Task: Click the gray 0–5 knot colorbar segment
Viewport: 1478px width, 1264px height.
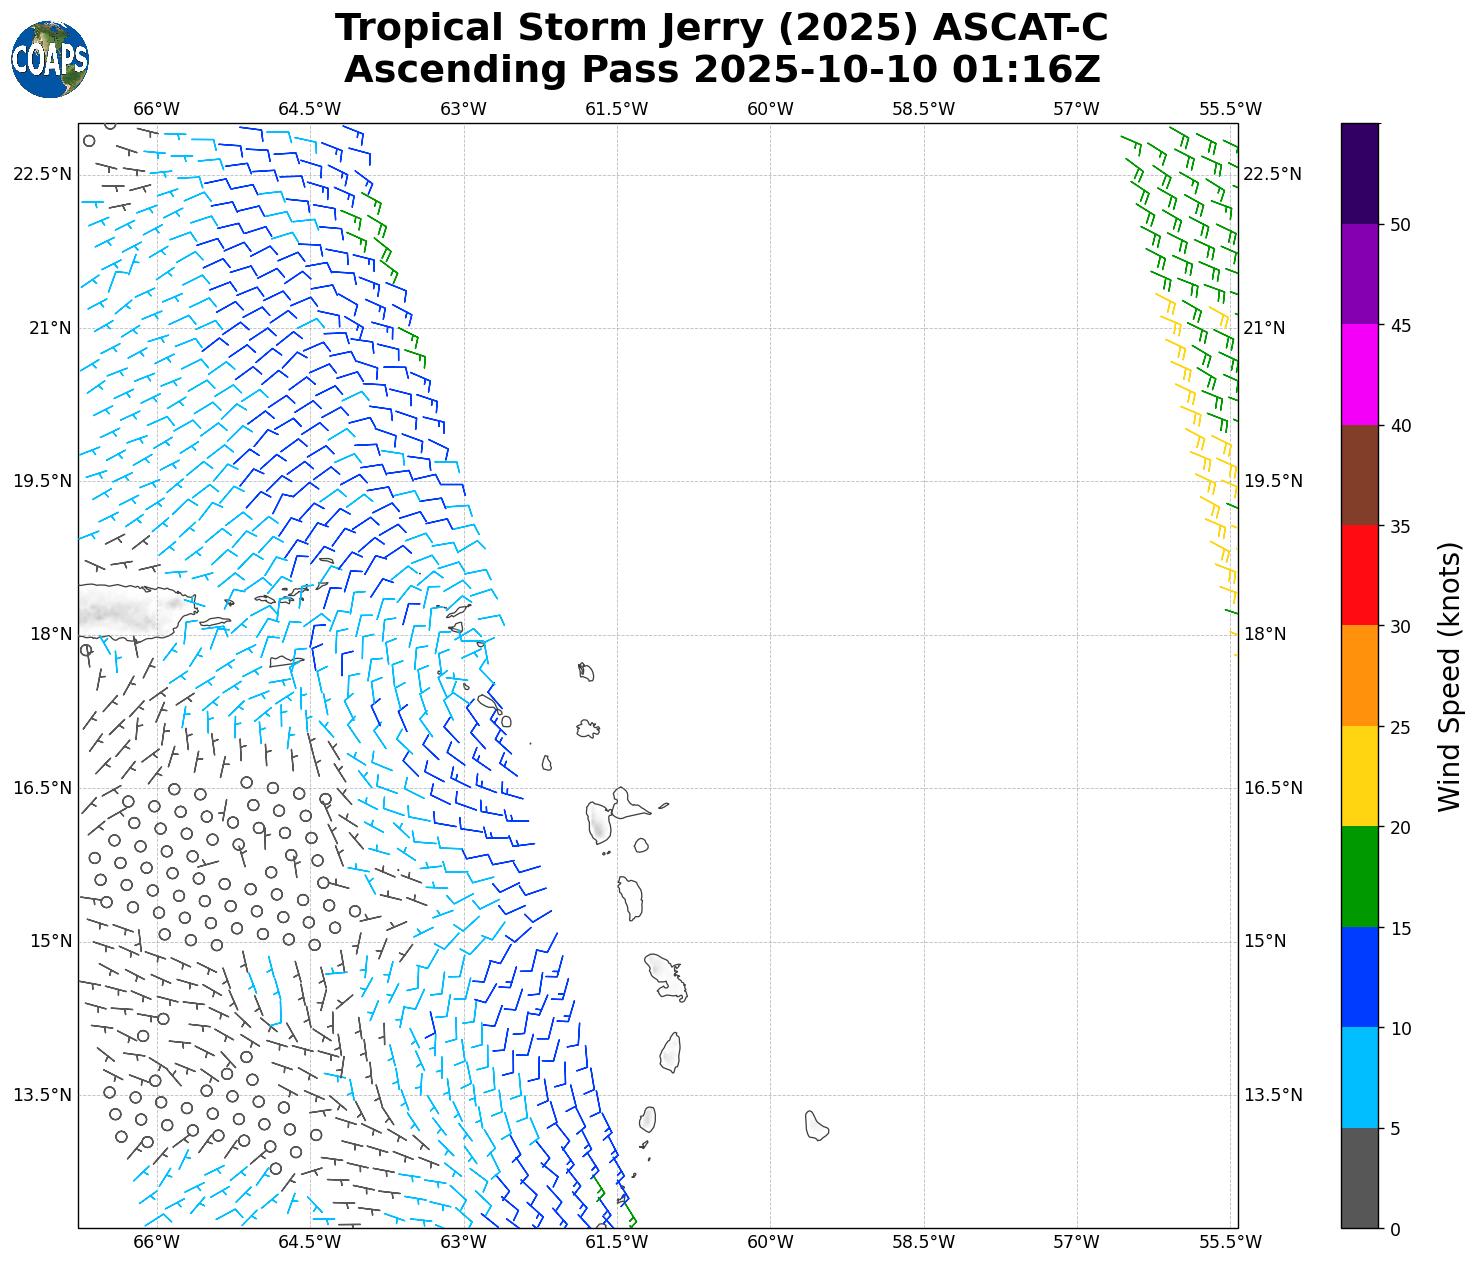Action: [1359, 1178]
